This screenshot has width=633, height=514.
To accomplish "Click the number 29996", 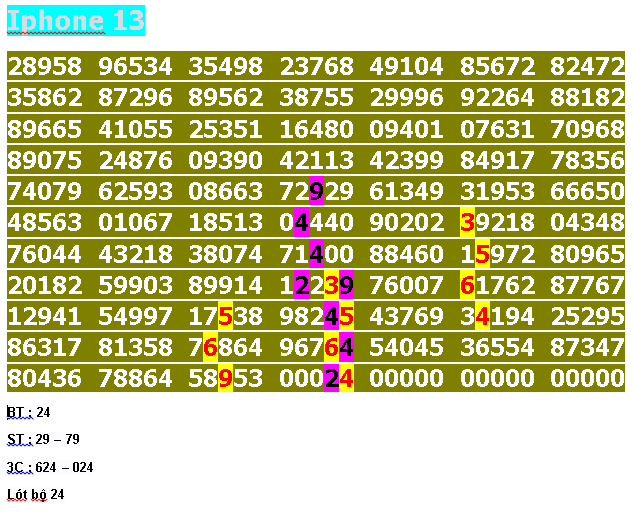I will pos(407,98).
